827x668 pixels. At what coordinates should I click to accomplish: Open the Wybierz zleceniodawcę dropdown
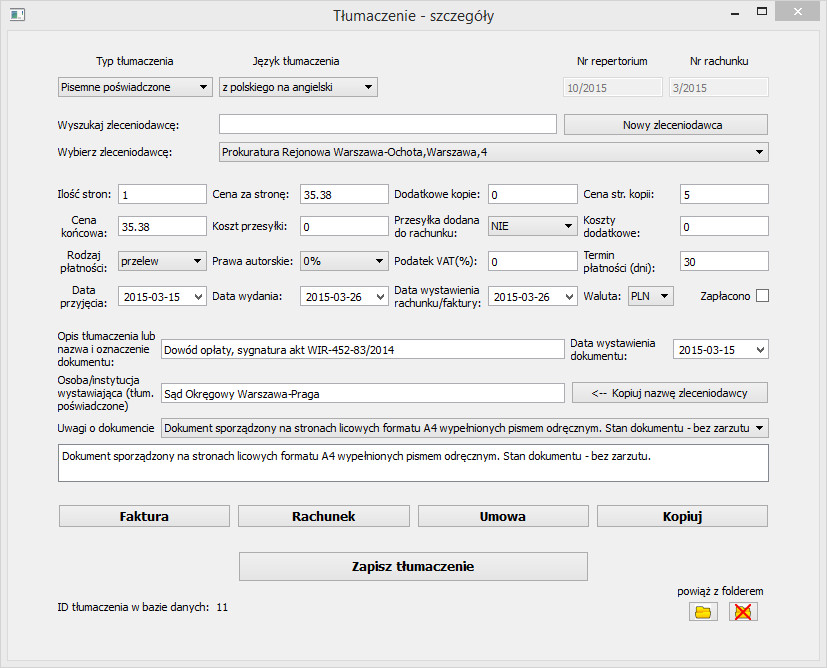[x=494, y=152]
